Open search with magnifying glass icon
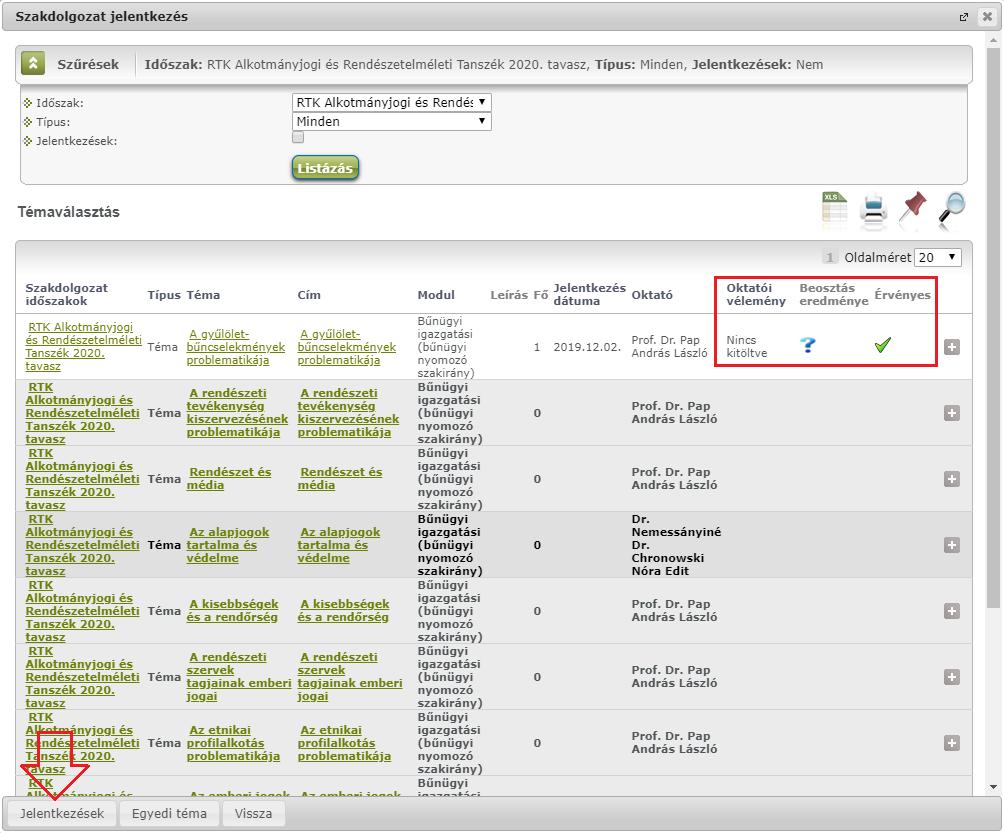1004x833 pixels. click(952, 208)
